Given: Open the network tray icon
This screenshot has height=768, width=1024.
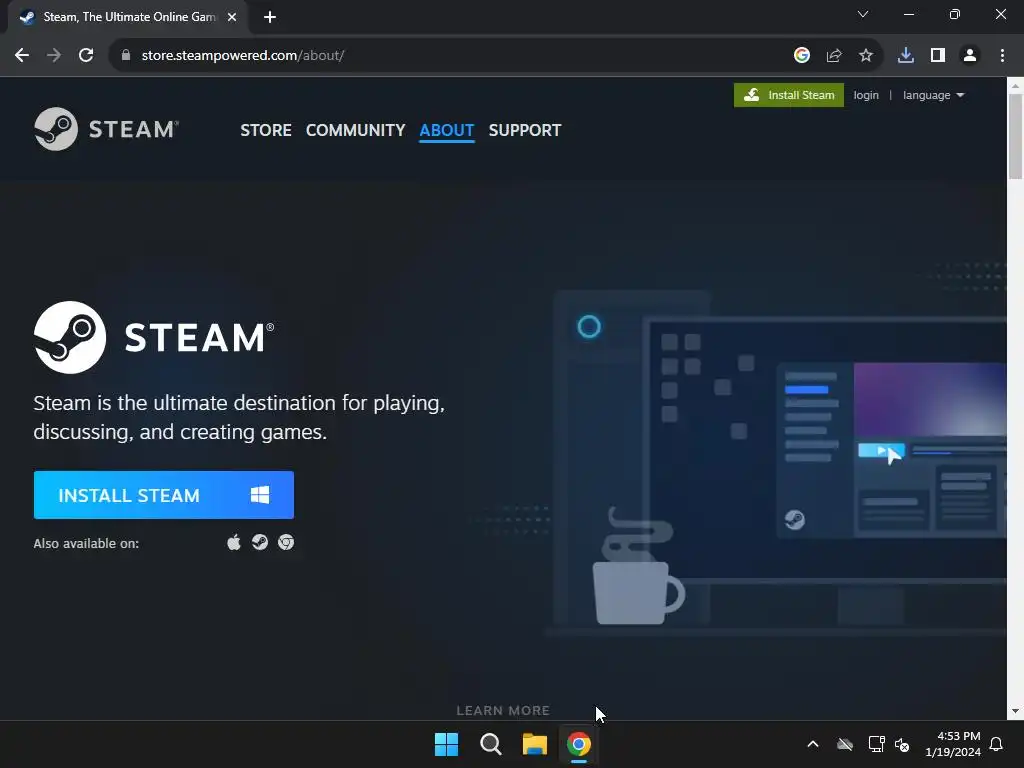Looking at the screenshot, I should pyautogui.click(x=876, y=744).
